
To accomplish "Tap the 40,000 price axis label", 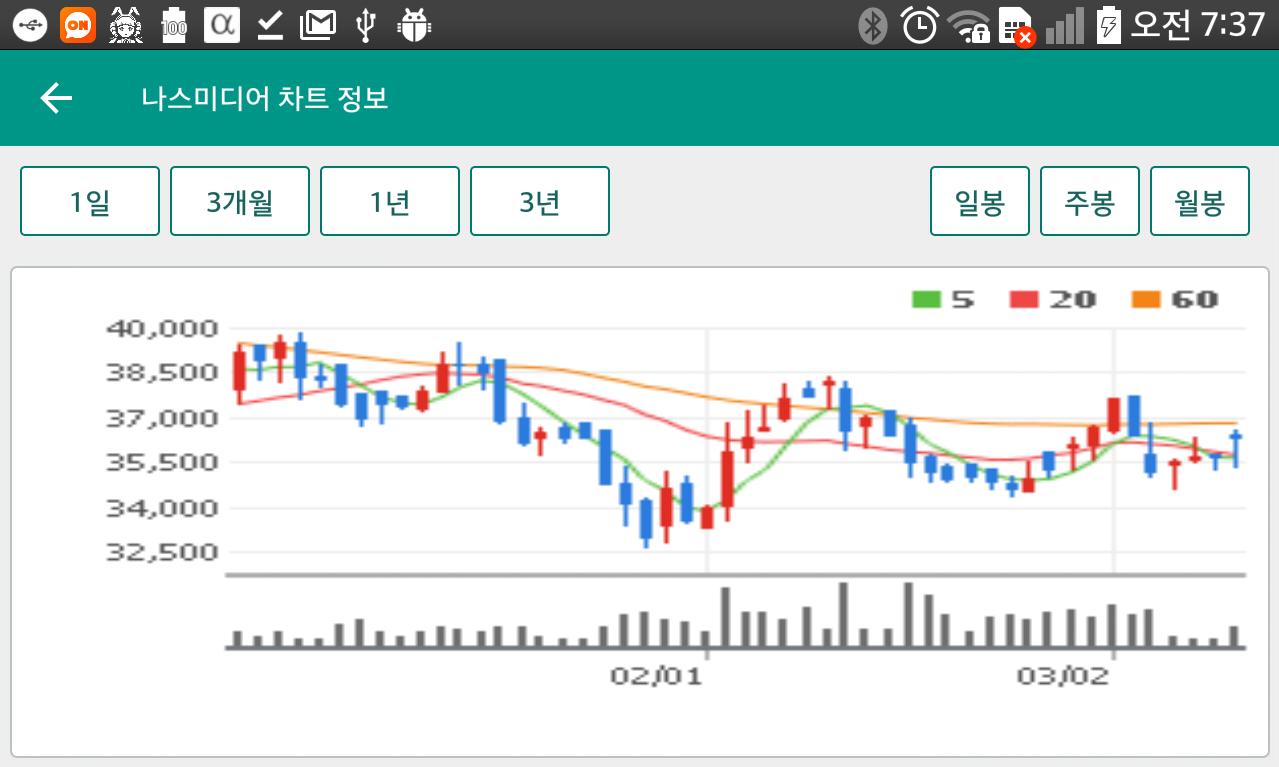I will pos(162,328).
